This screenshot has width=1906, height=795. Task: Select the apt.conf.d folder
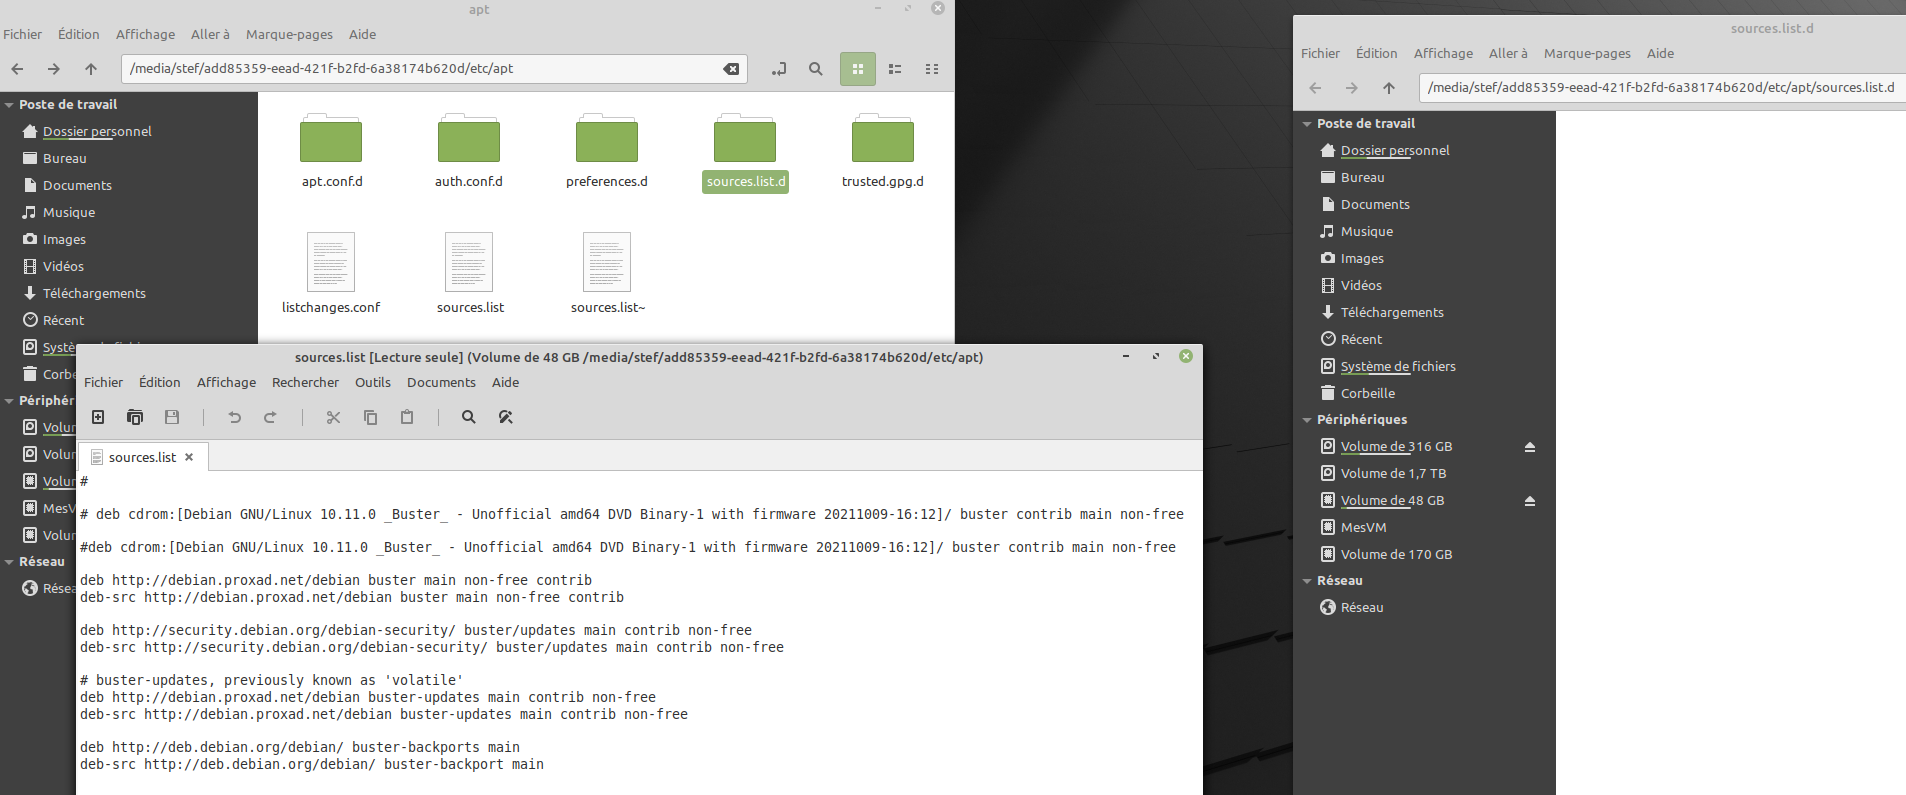(331, 151)
